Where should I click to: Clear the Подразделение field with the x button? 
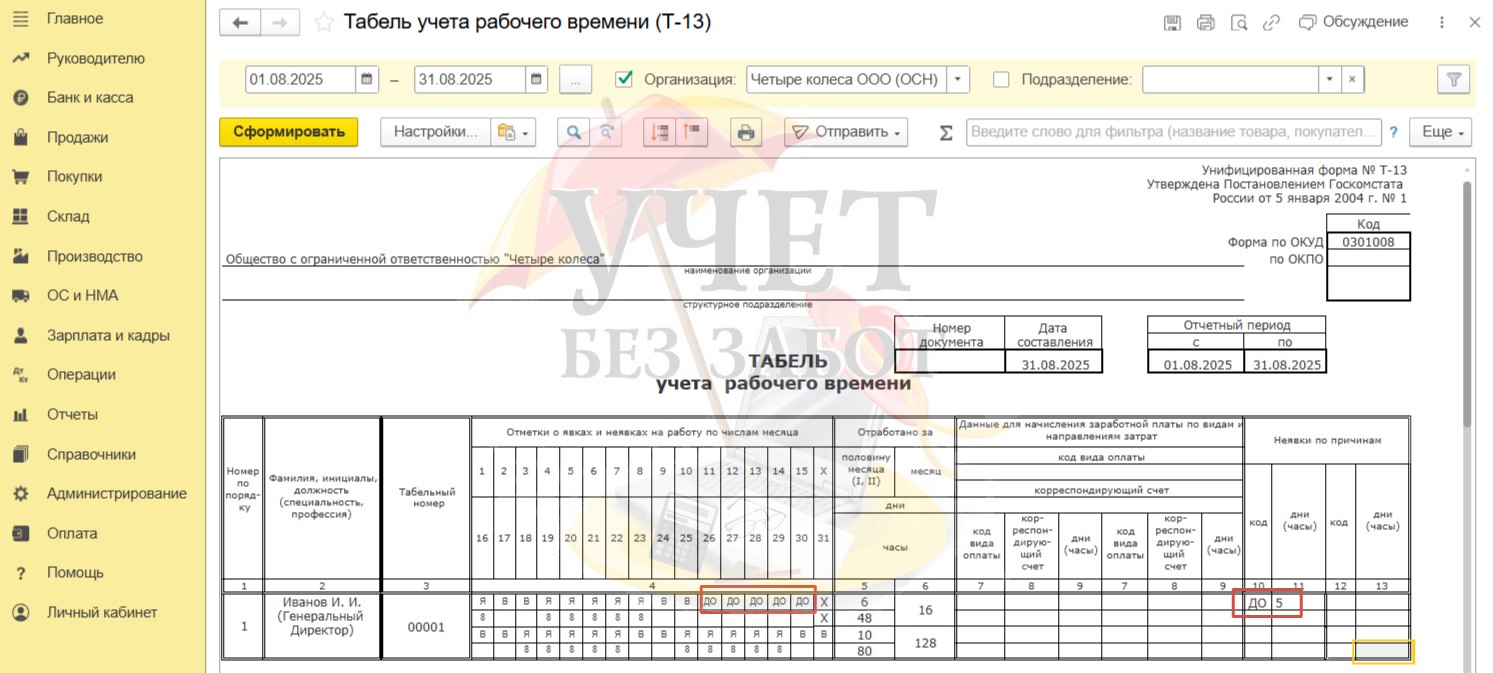click(x=1352, y=79)
